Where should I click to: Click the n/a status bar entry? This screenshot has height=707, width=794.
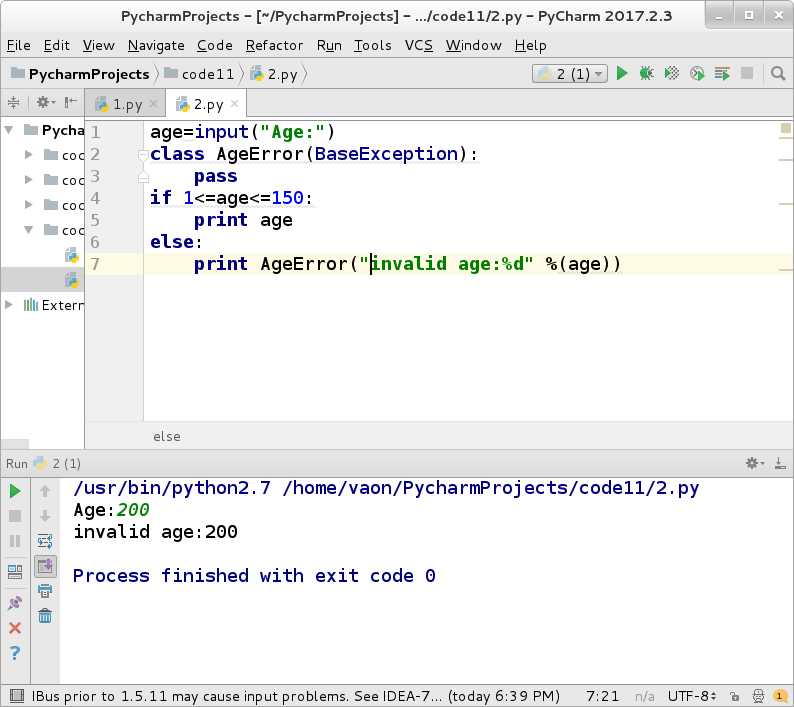tap(644, 697)
